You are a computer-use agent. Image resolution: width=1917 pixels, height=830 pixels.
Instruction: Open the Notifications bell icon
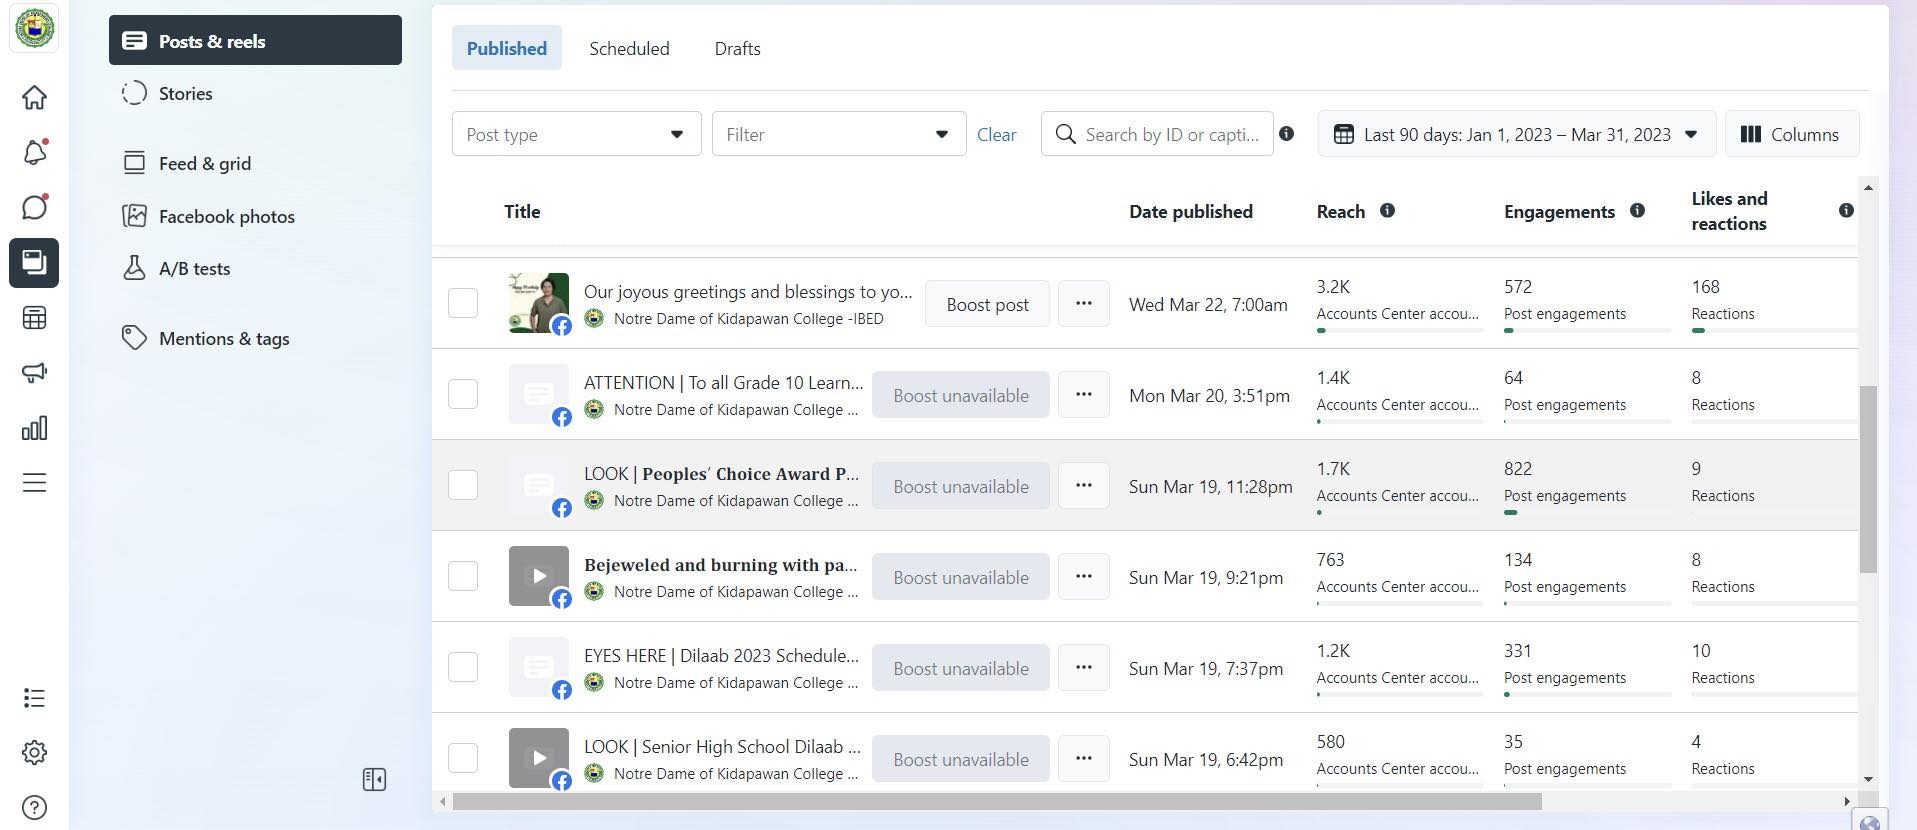pyautogui.click(x=34, y=153)
